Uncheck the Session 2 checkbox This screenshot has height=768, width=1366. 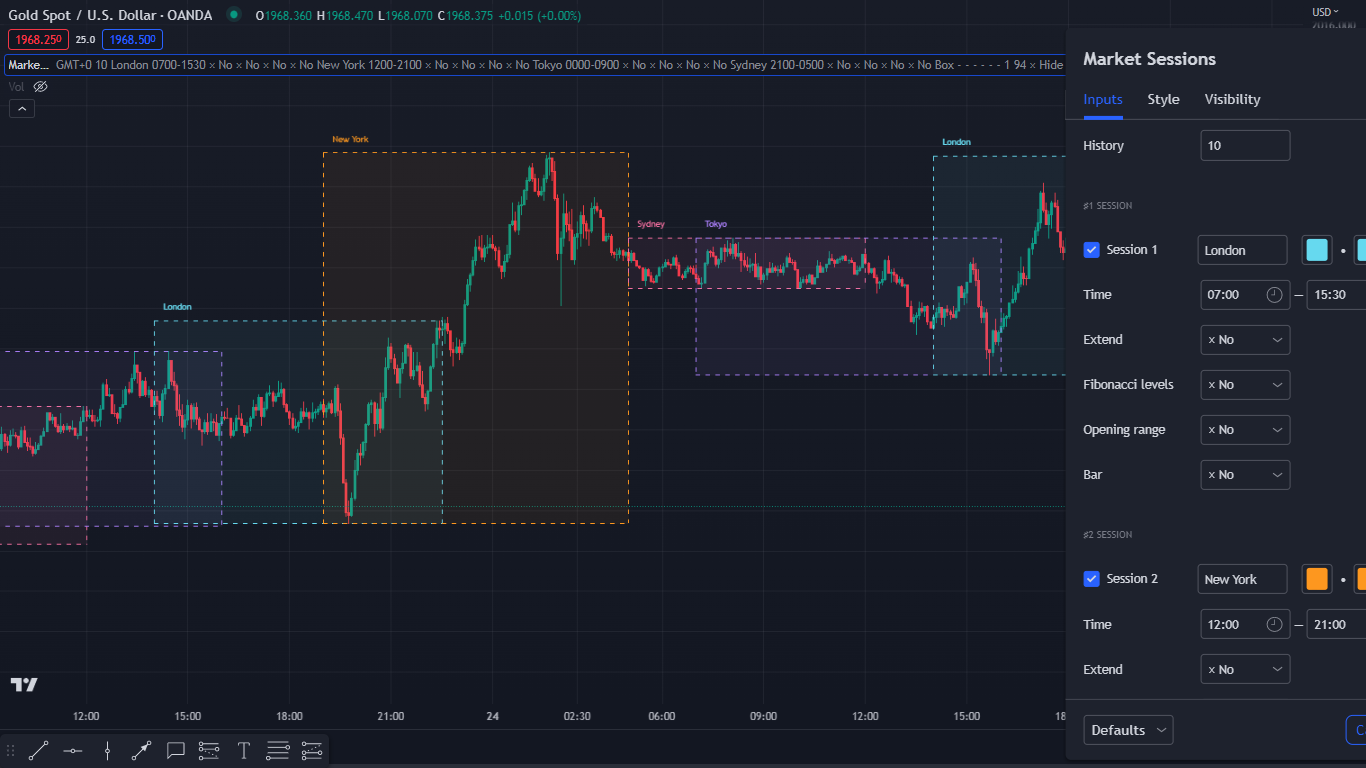pos(1092,579)
